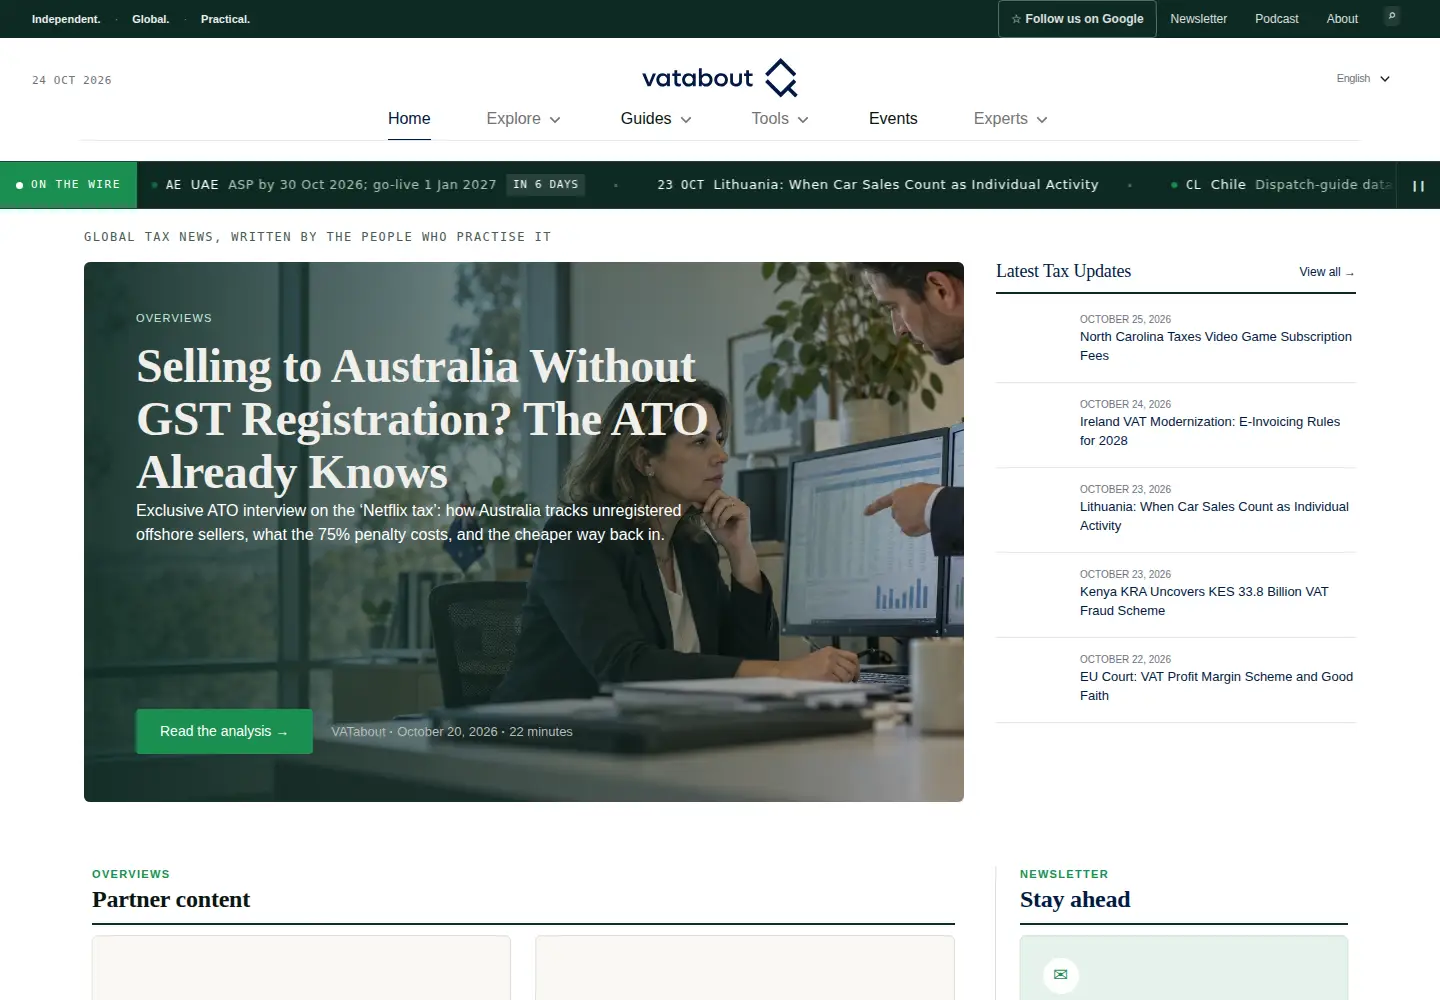Open the Events menu item

(893, 119)
